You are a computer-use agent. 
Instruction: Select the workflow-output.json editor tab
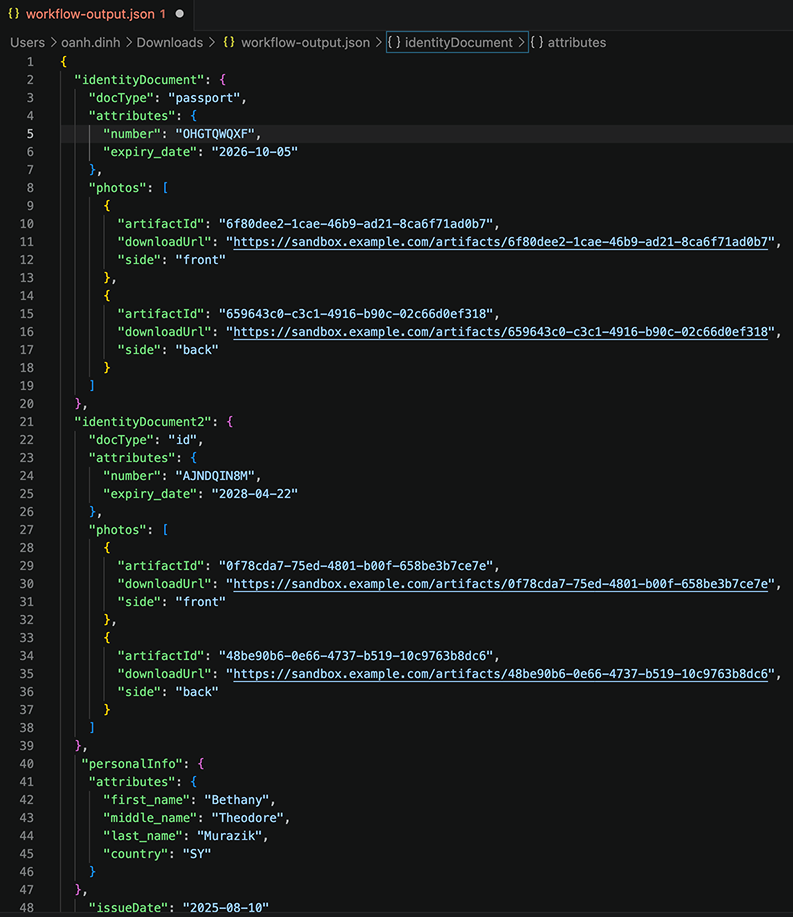[95, 14]
